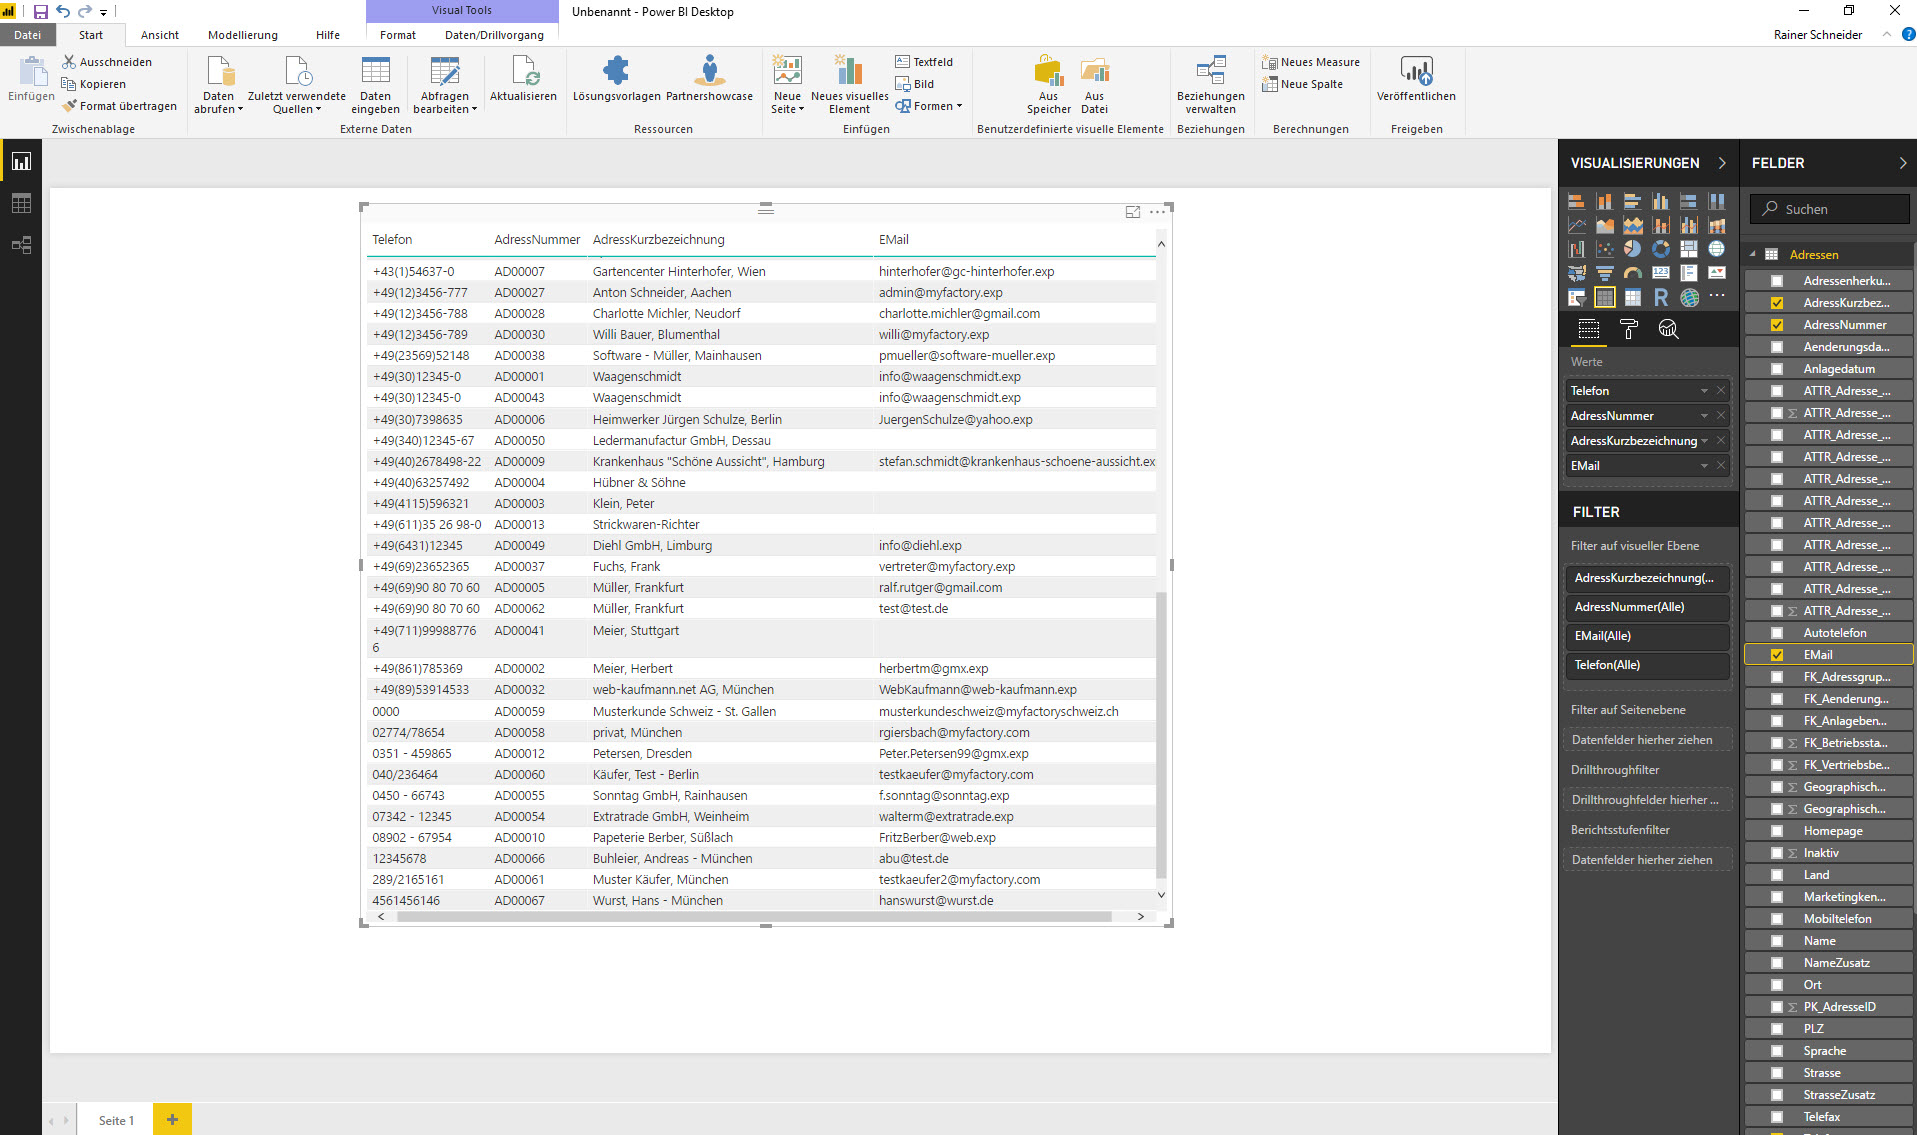Switch to Data view in left sidebar
The image size is (1917, 1135).
pyautogui.click(x=21, y=203)
